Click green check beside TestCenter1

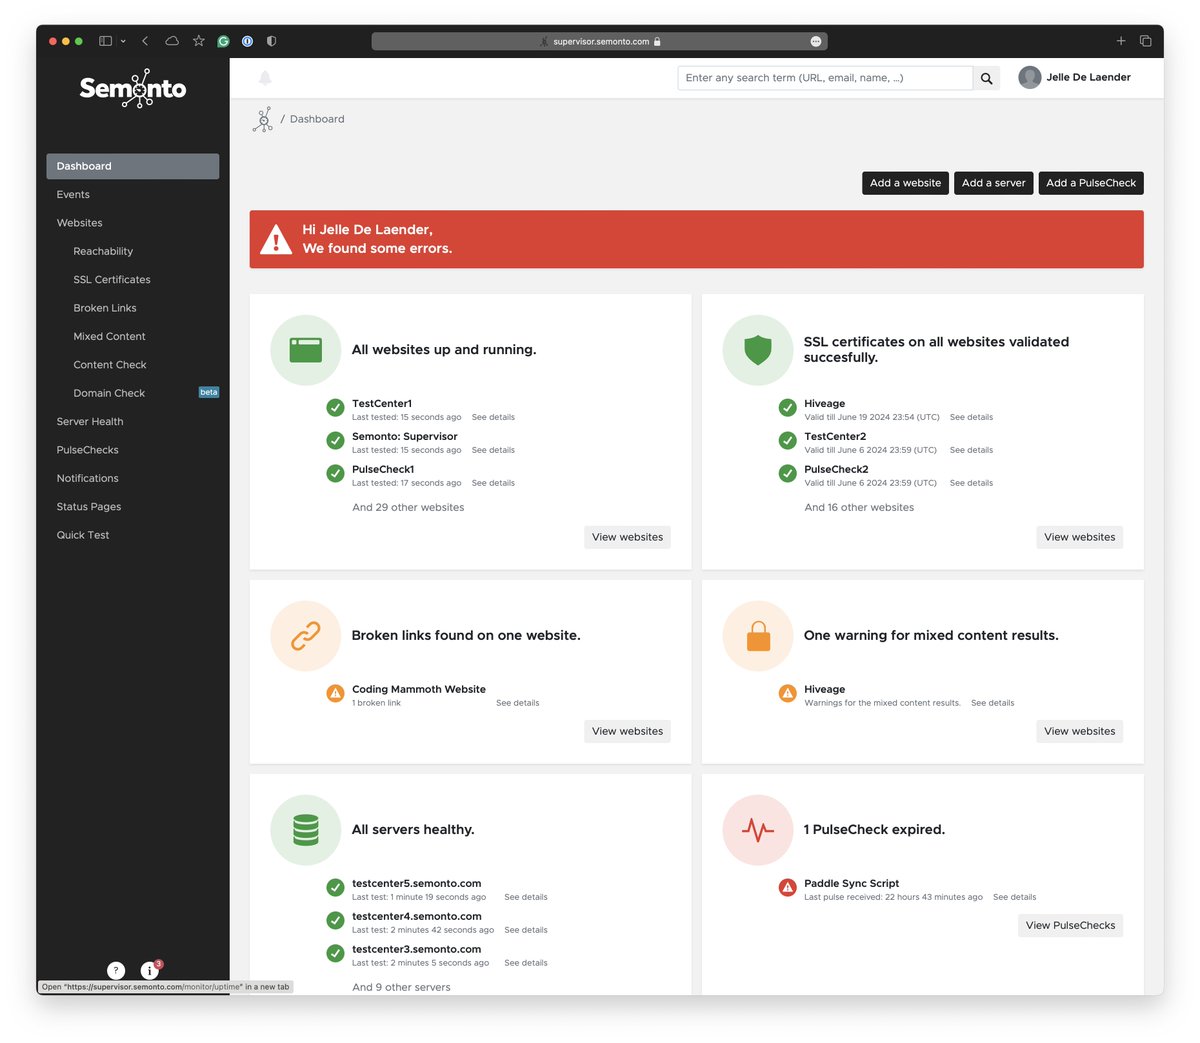coord(336,407)
